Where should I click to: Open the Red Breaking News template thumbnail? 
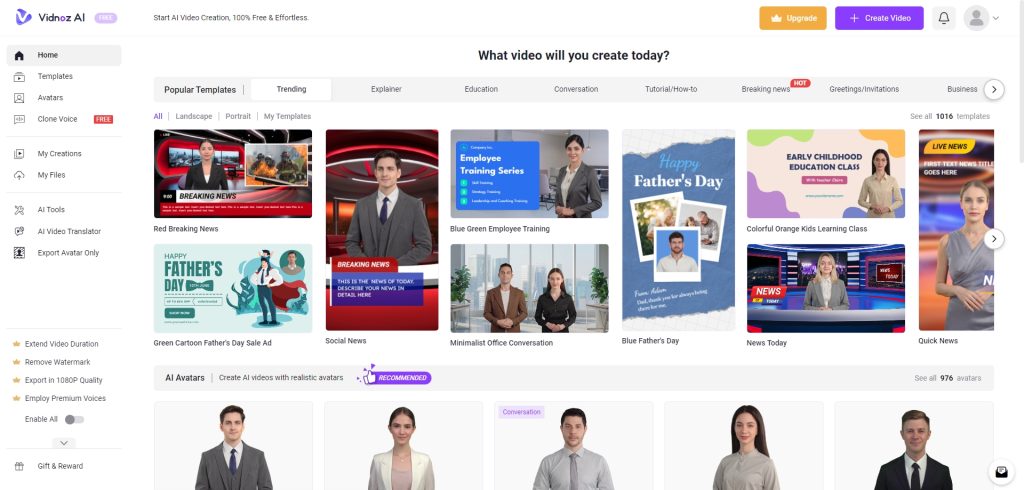pyautogui.click(x=233, y=174)
